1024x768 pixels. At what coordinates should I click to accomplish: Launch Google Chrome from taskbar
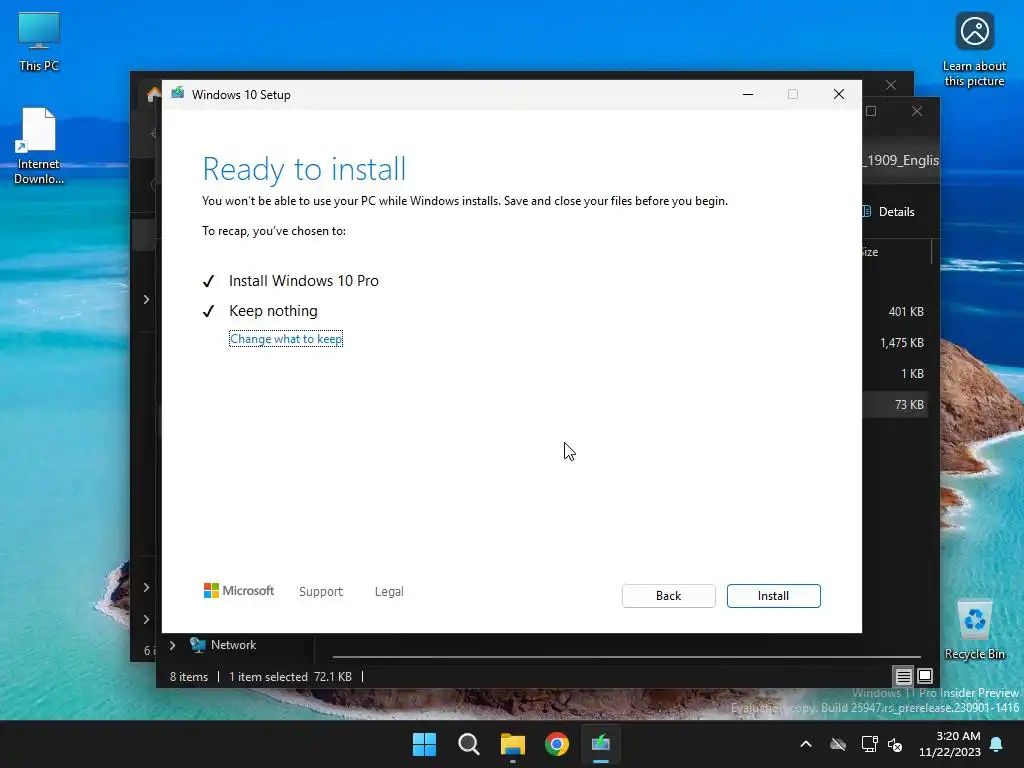tap(557, 744)
